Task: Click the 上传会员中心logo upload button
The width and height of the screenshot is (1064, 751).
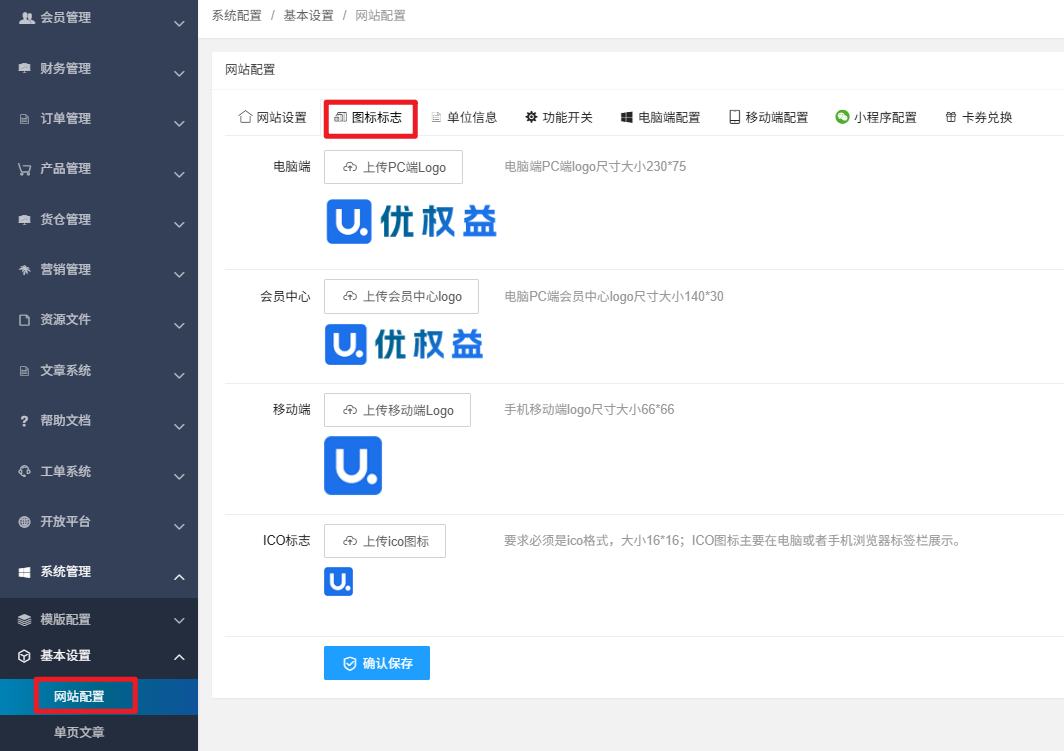Action: click(401, 296)
